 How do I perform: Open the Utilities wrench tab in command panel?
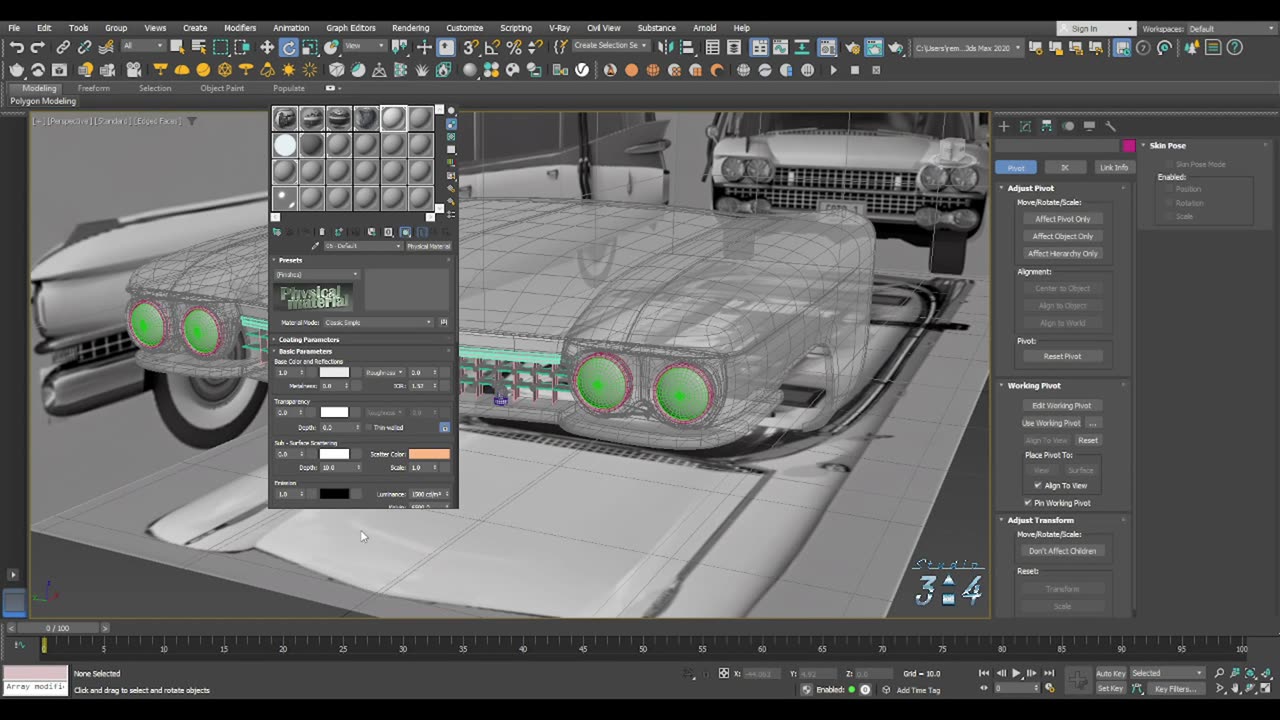coord(1110,126)
